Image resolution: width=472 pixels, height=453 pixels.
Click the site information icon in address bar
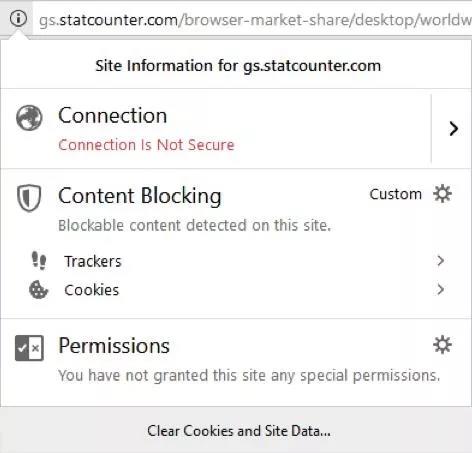click(18, 18)
